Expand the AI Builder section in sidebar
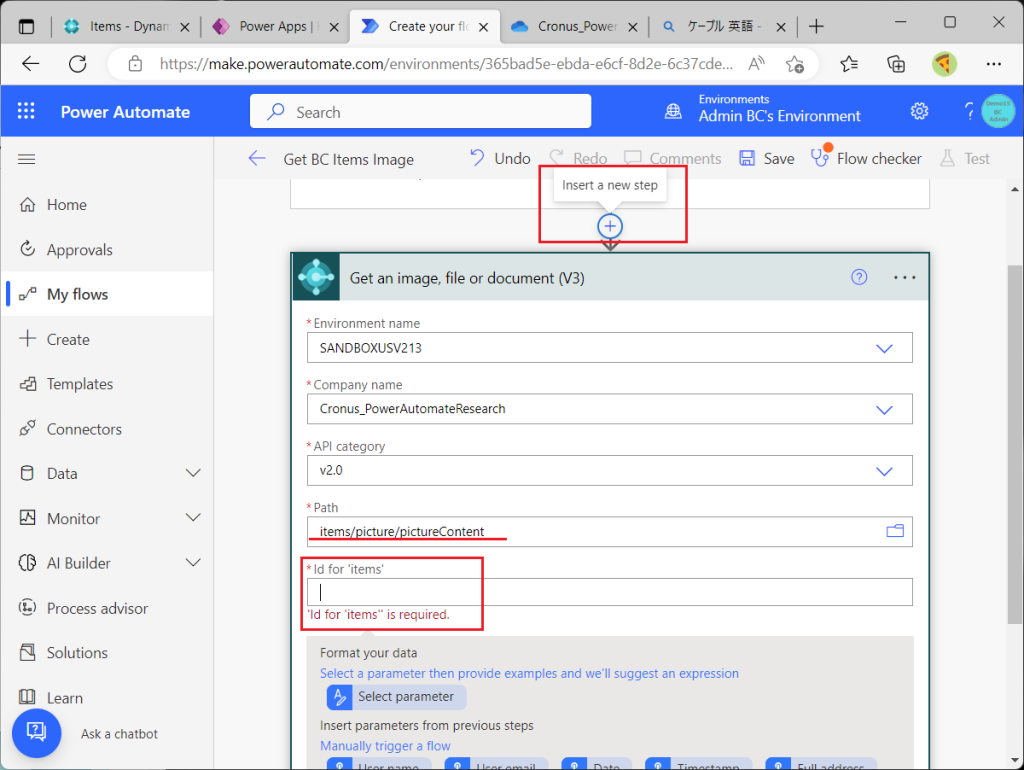The height and width of the screenshot is (770, 1024). pos(193,562)
